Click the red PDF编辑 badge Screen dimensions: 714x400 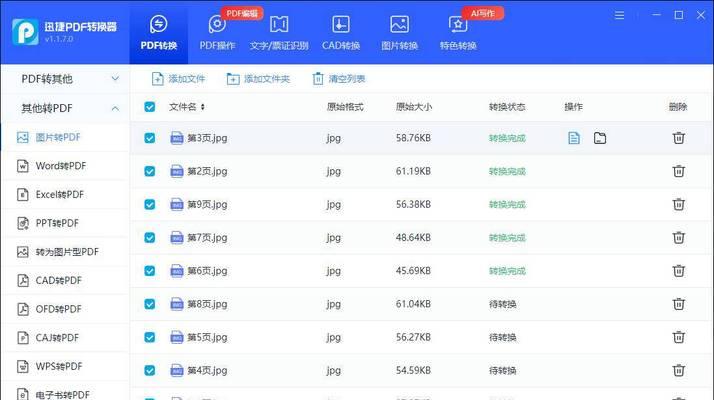[x=242, y=13]
